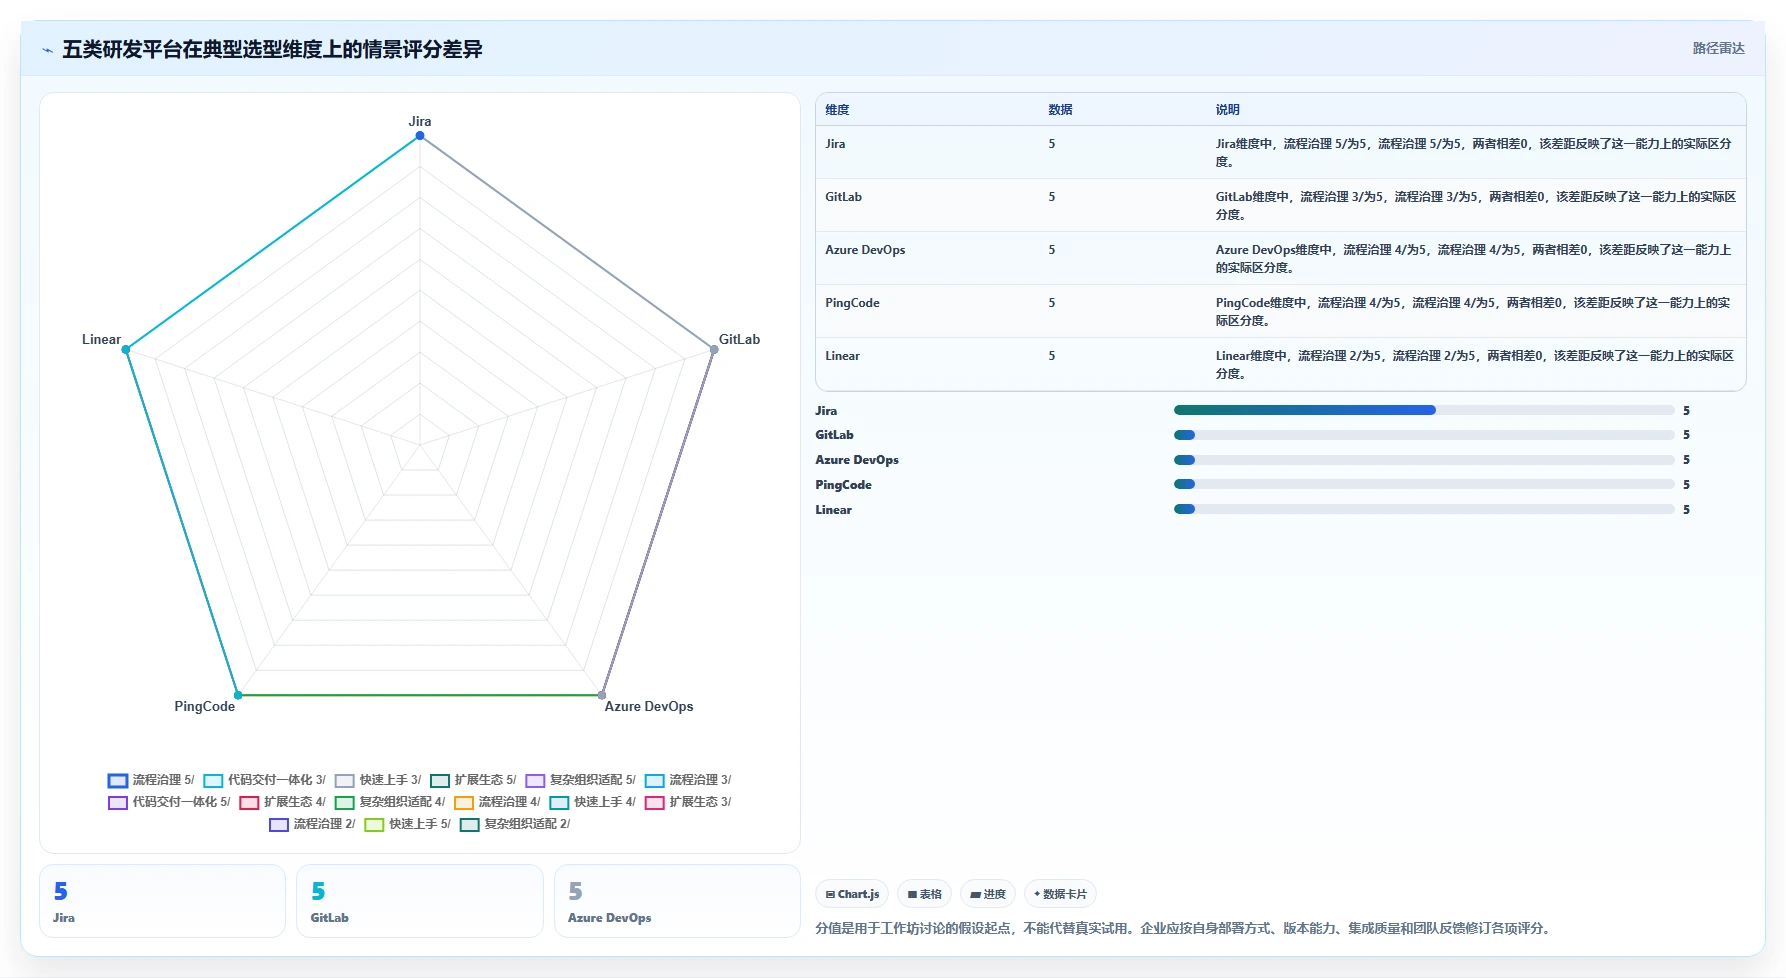Click the Jira progress bar

pyautogui.click(x=1424, y=410)
